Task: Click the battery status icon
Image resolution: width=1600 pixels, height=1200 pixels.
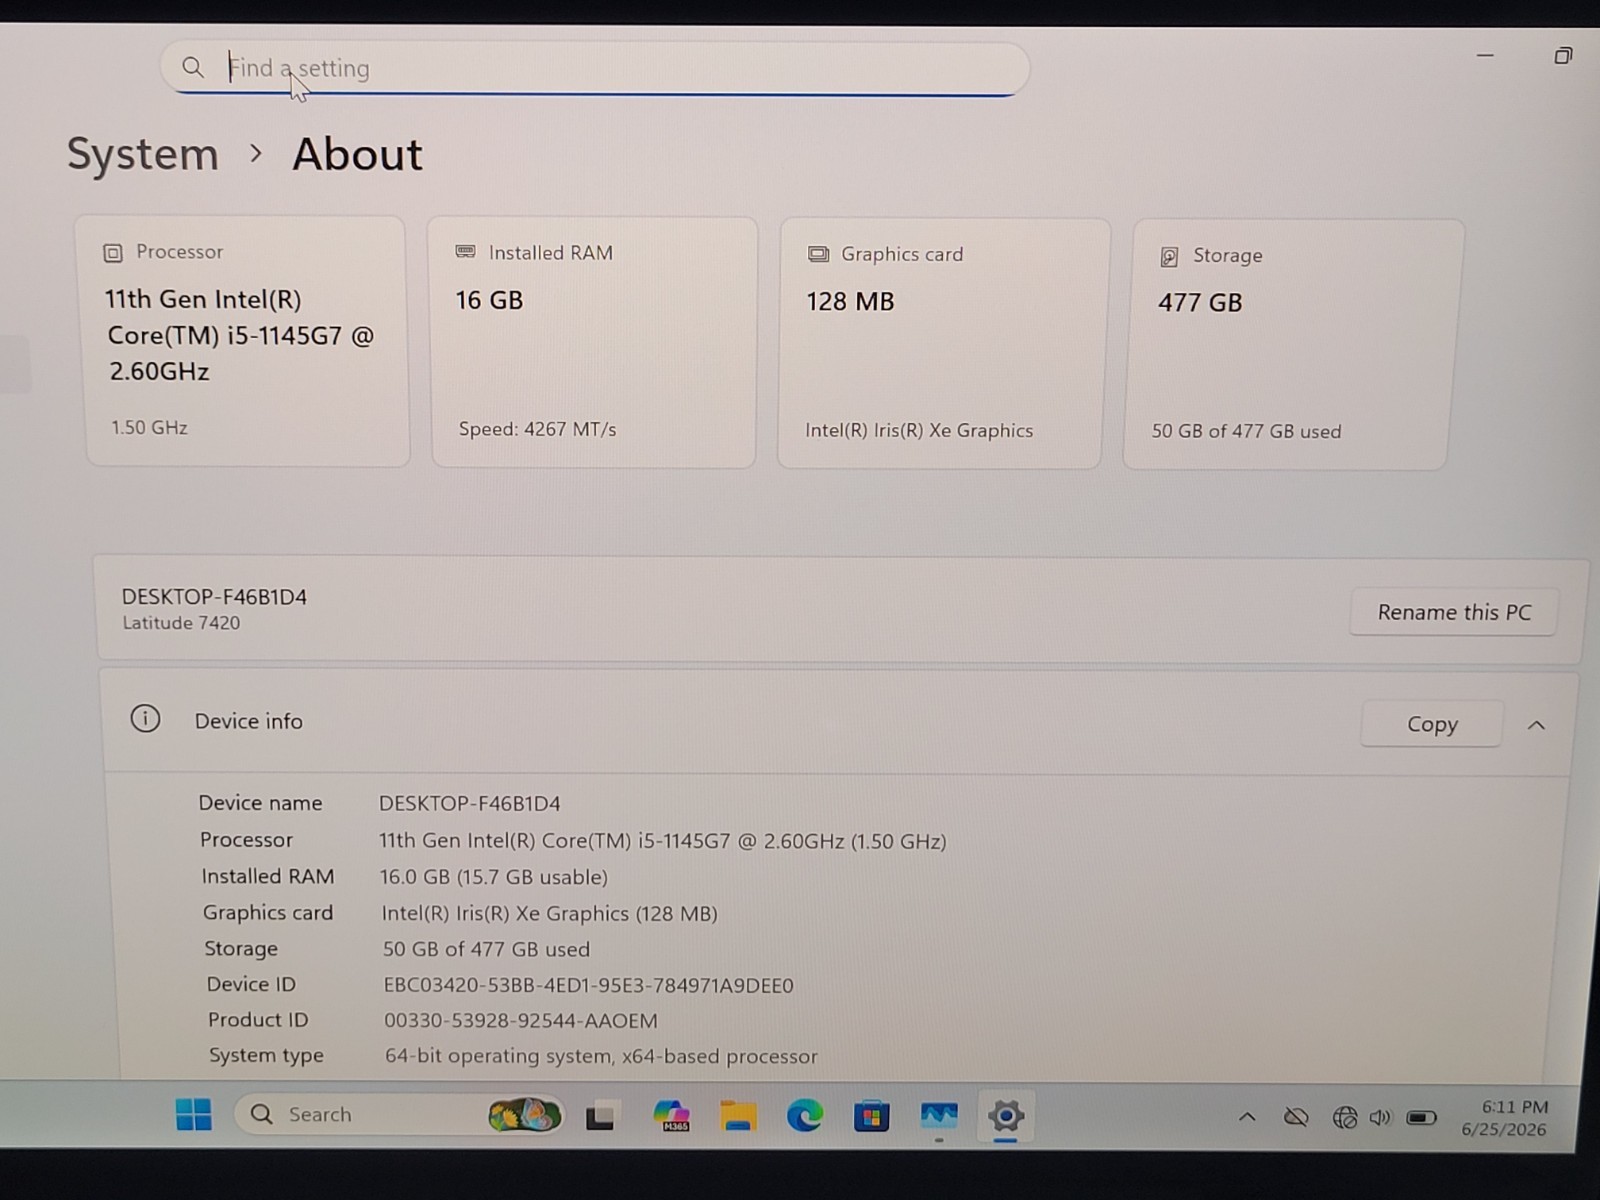Action: pos(1421,1117)
